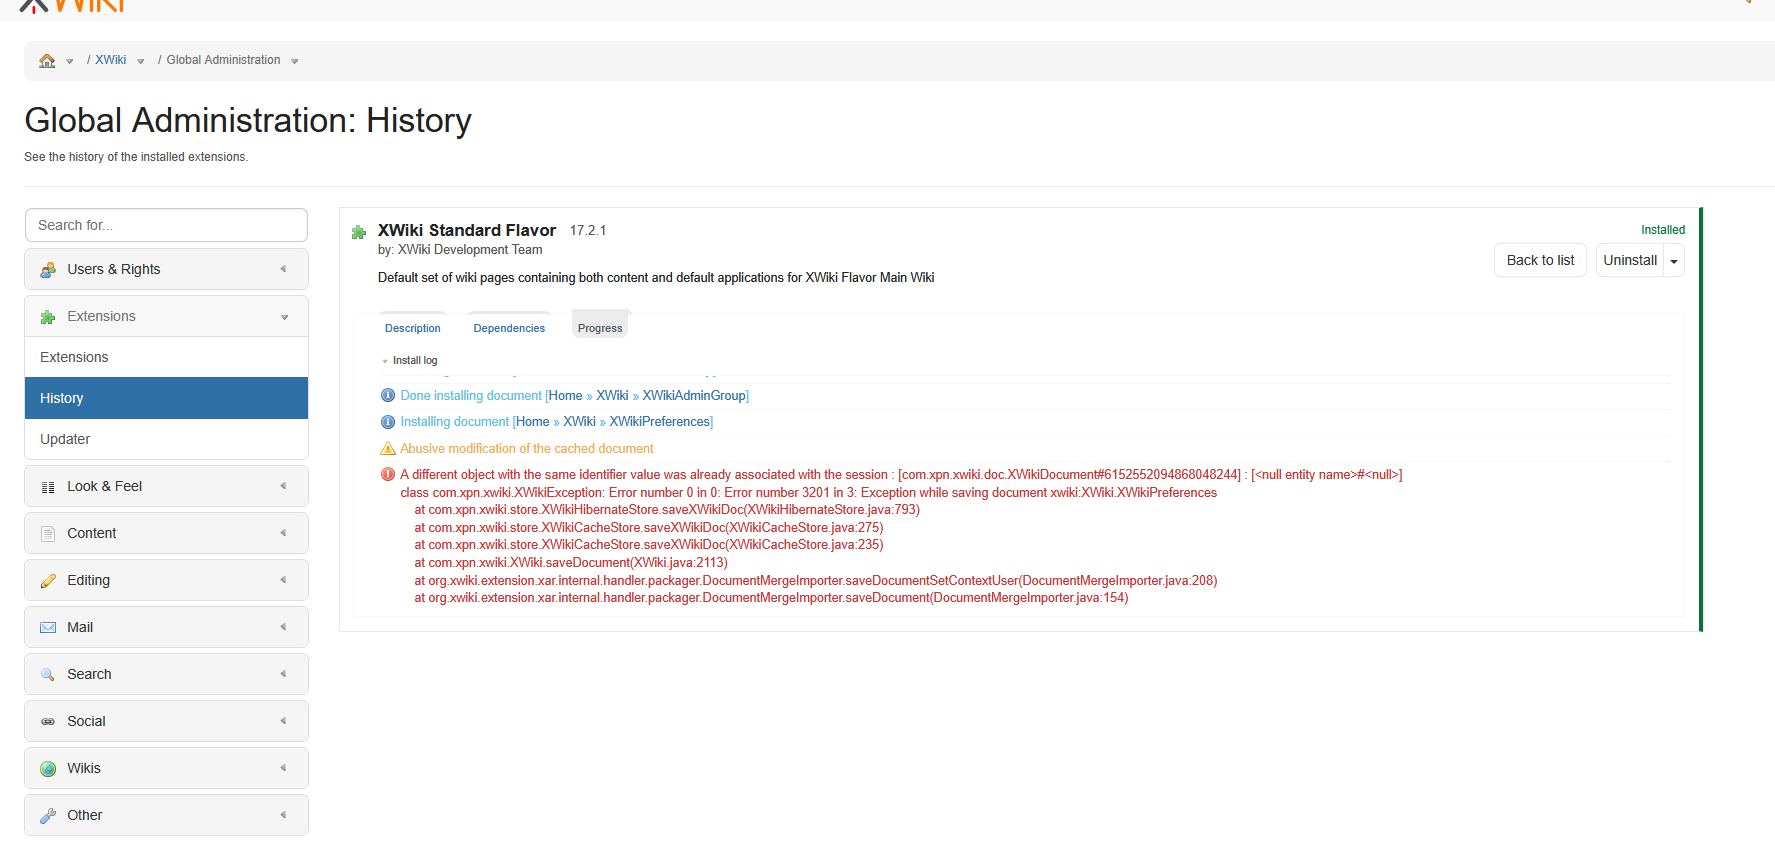1775x859 pixels.
Task: Expand the Other section arrow
Action: coord(284,815)
